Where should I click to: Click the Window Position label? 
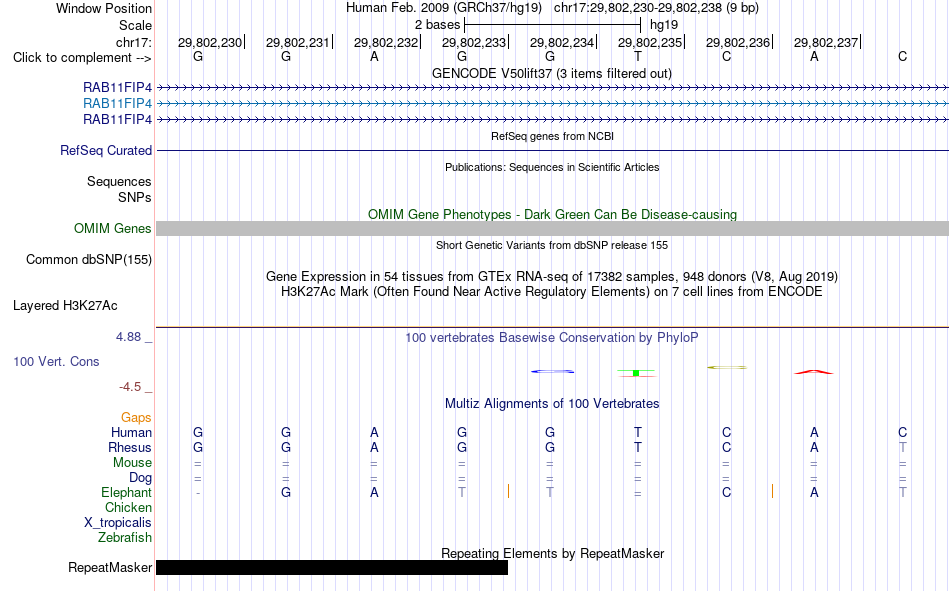pos(104,8)
